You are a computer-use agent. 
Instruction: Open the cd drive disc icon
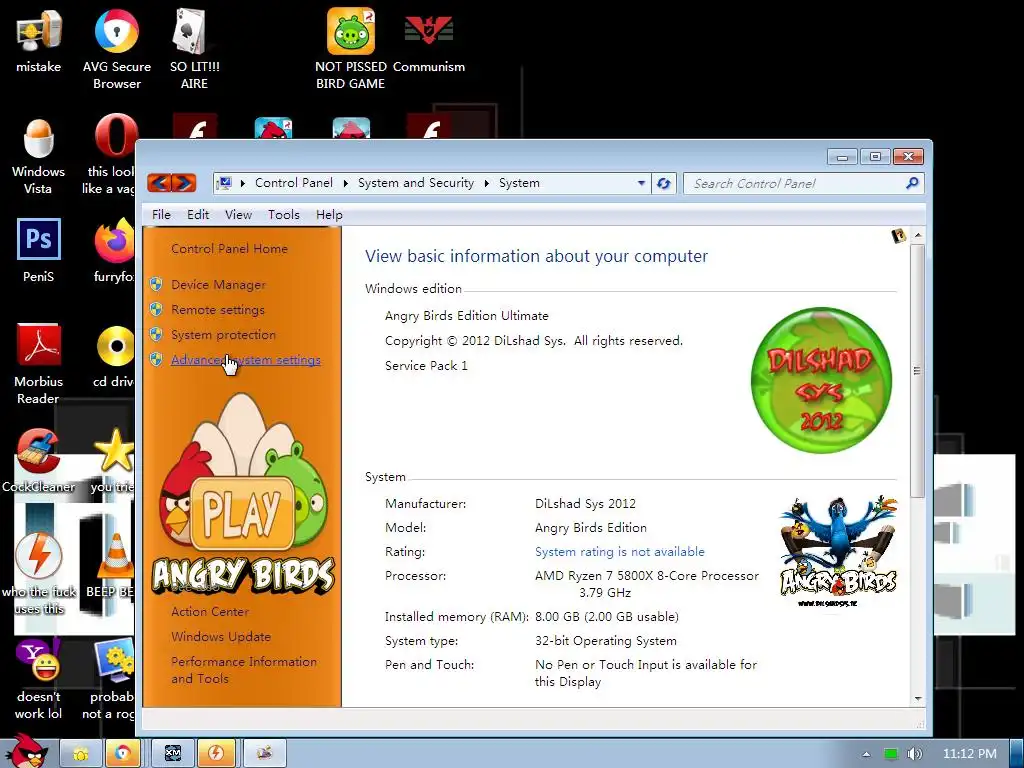click(115, 356)
